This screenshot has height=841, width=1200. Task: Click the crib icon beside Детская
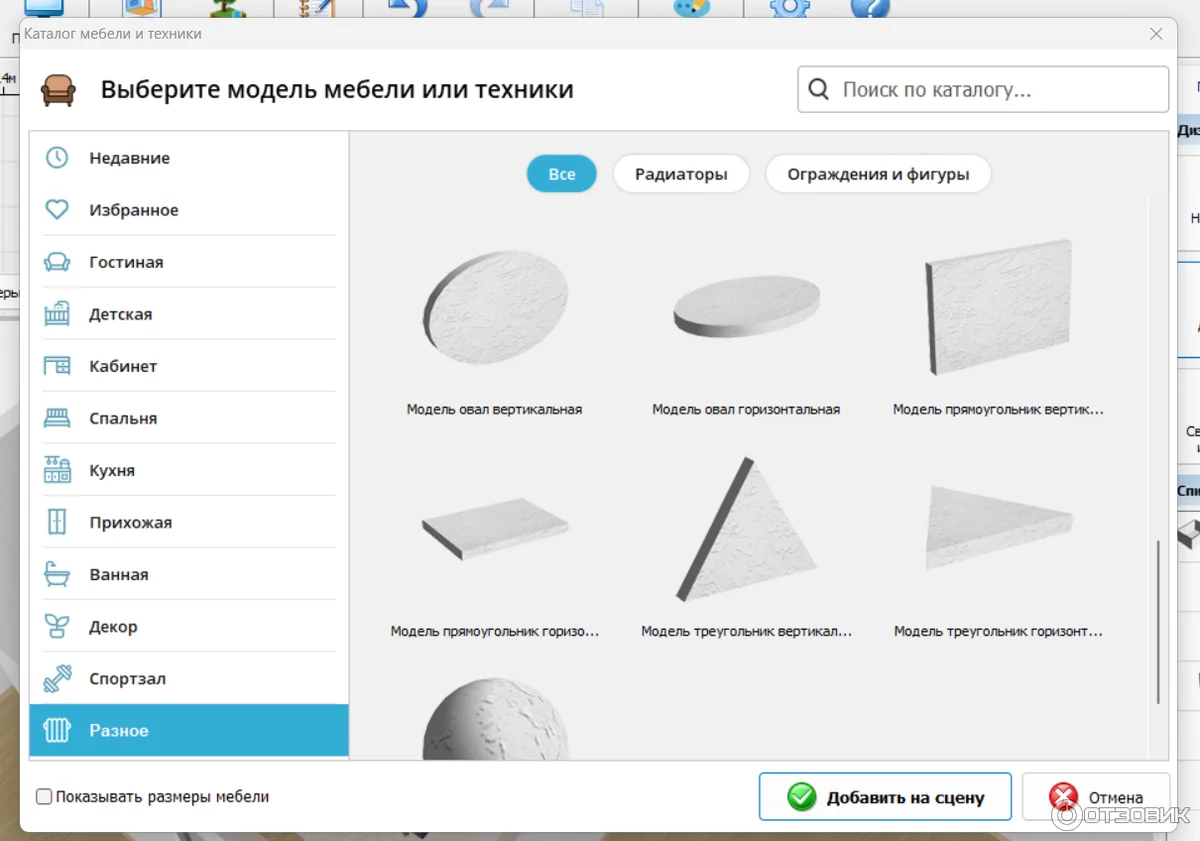click(x=57, y=314)
